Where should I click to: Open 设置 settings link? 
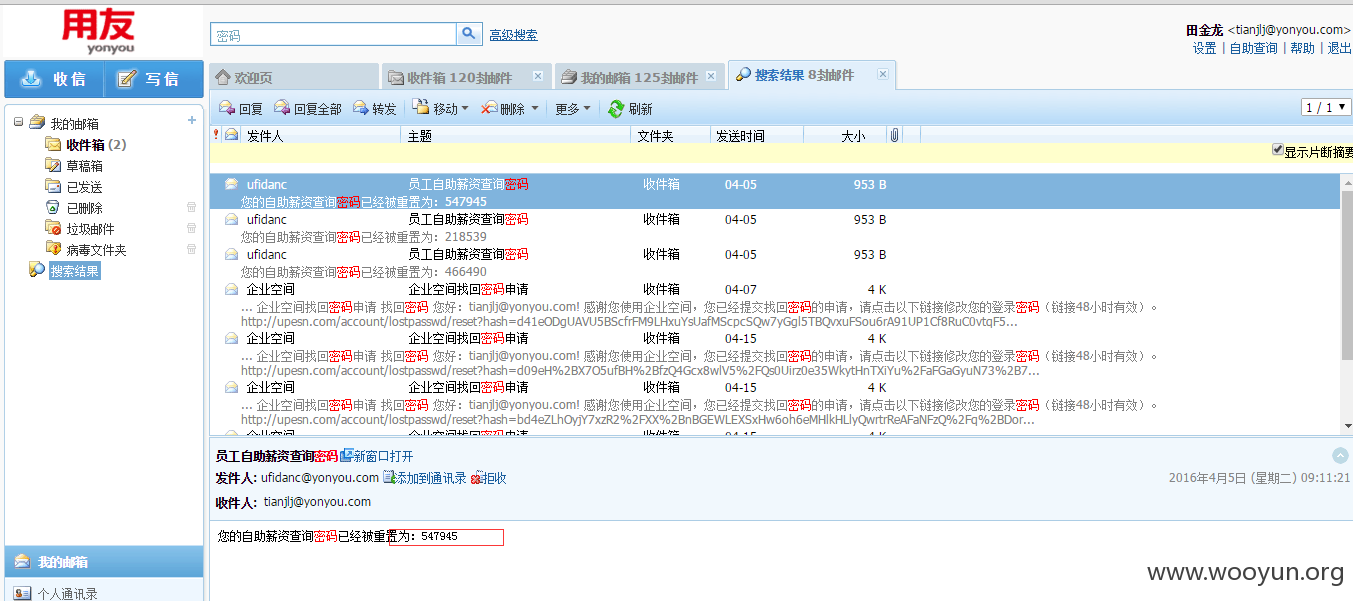tap(1204, 48)
